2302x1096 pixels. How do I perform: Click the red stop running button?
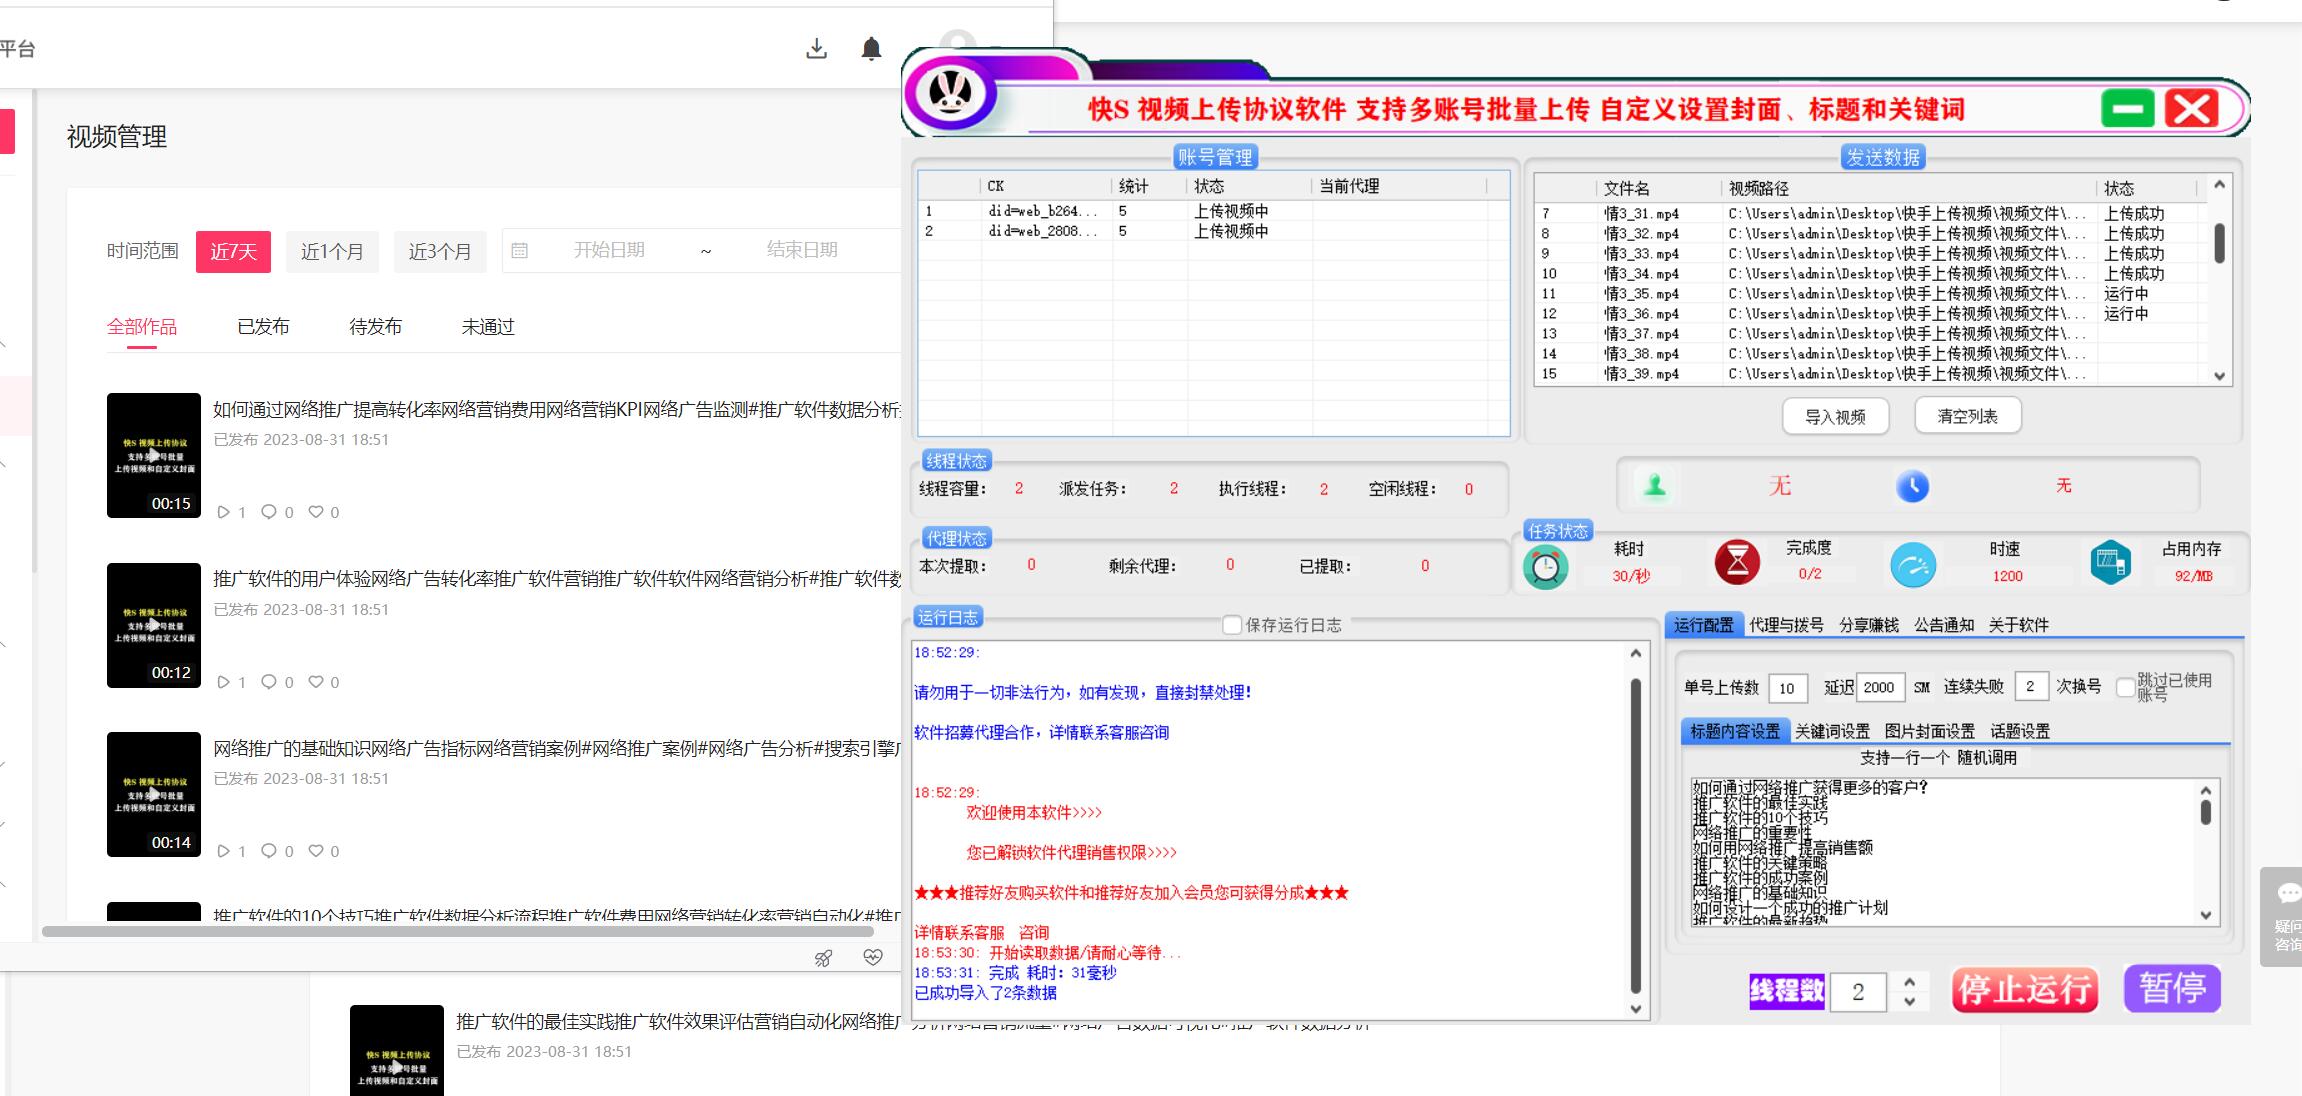tap(2024, 989)
